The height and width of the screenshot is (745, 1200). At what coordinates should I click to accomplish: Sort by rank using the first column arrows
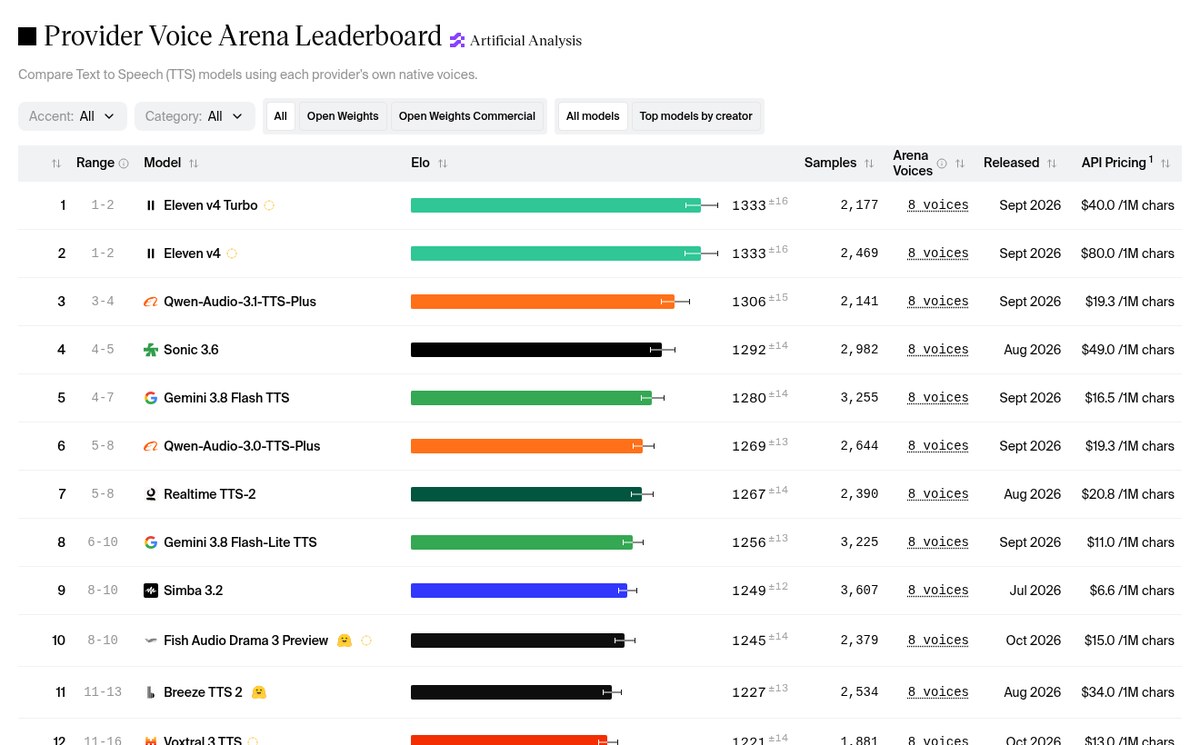(x=56, y=163)
